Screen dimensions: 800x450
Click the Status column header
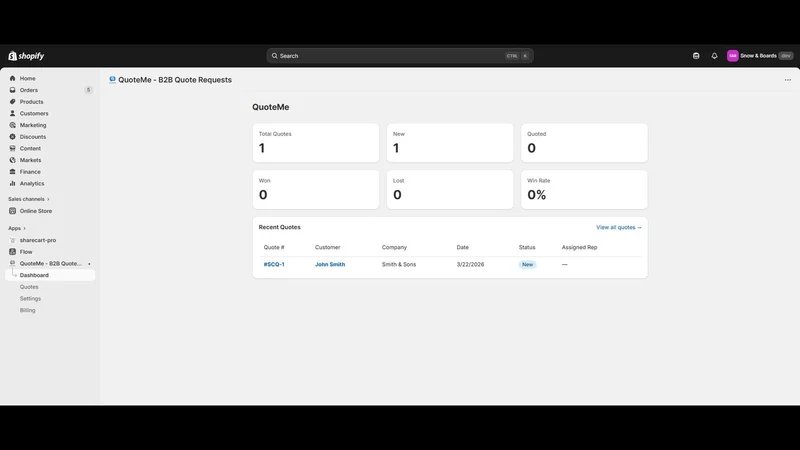(527, 247)
